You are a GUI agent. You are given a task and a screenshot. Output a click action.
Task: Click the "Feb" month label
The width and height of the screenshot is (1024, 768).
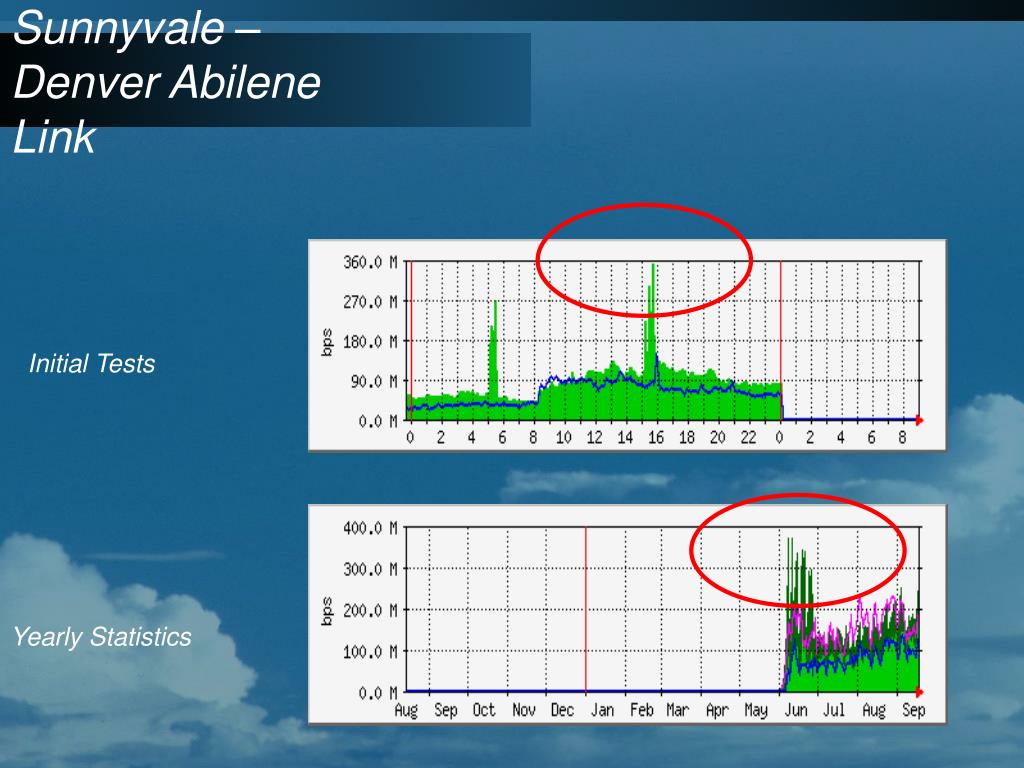641,710
